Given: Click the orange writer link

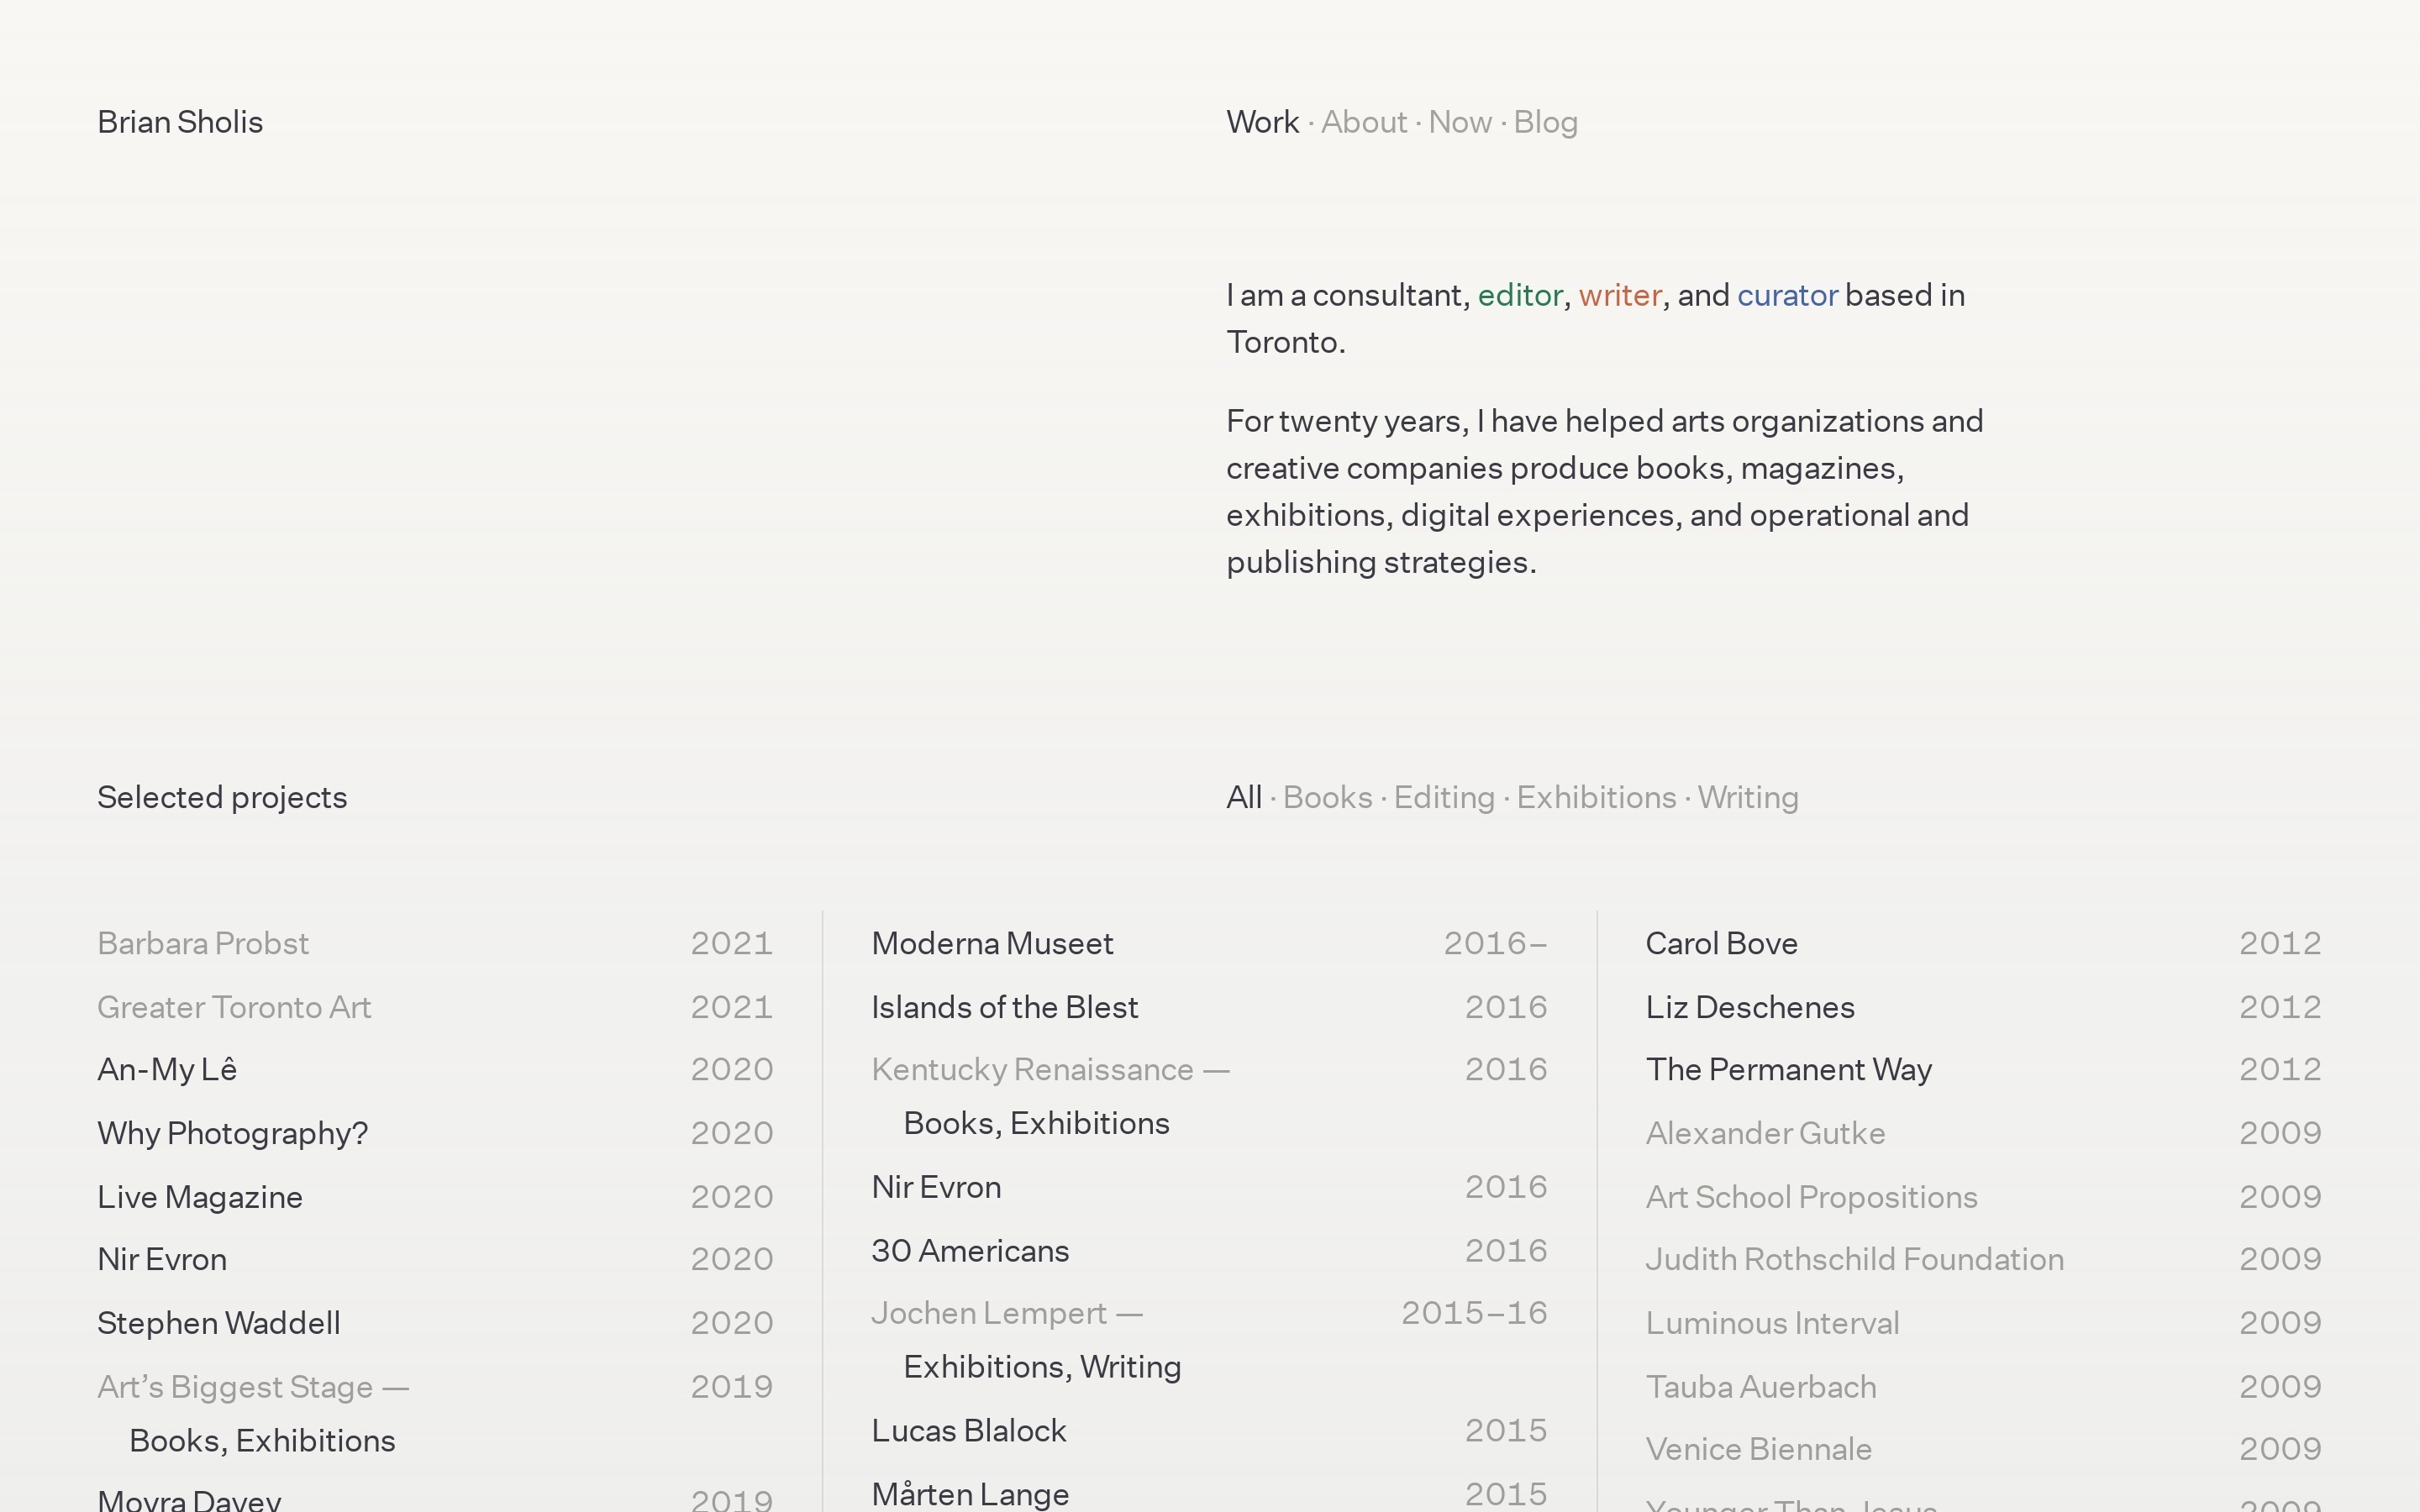Looking at the screenshot, I should tap(1620, 295).
